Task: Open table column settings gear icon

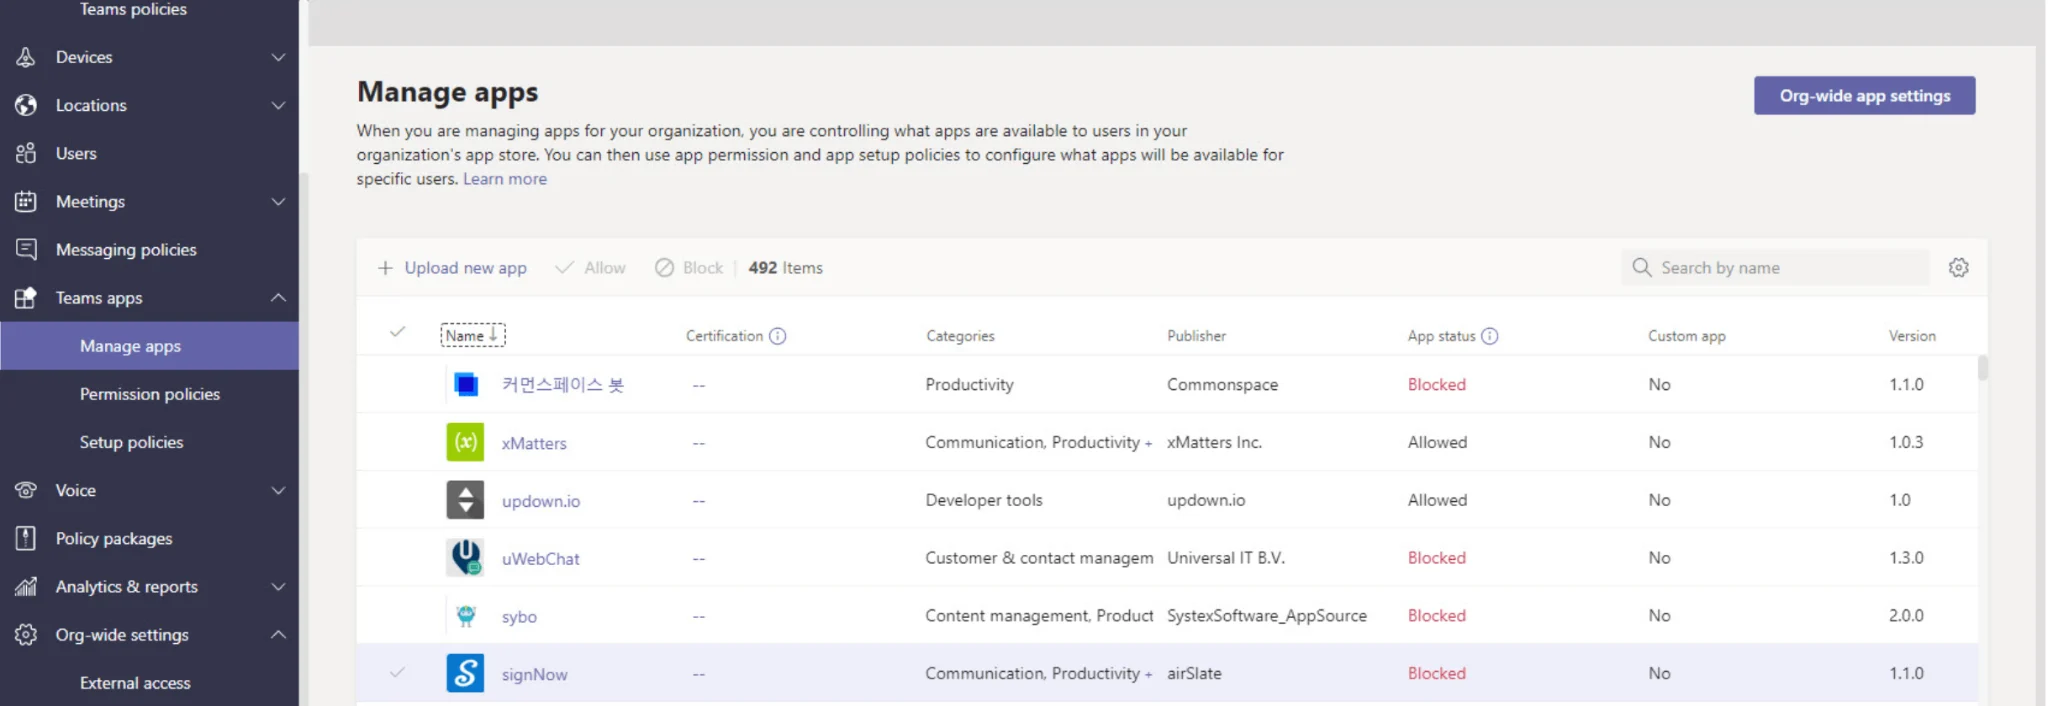Action: [x=1958, y=267]
